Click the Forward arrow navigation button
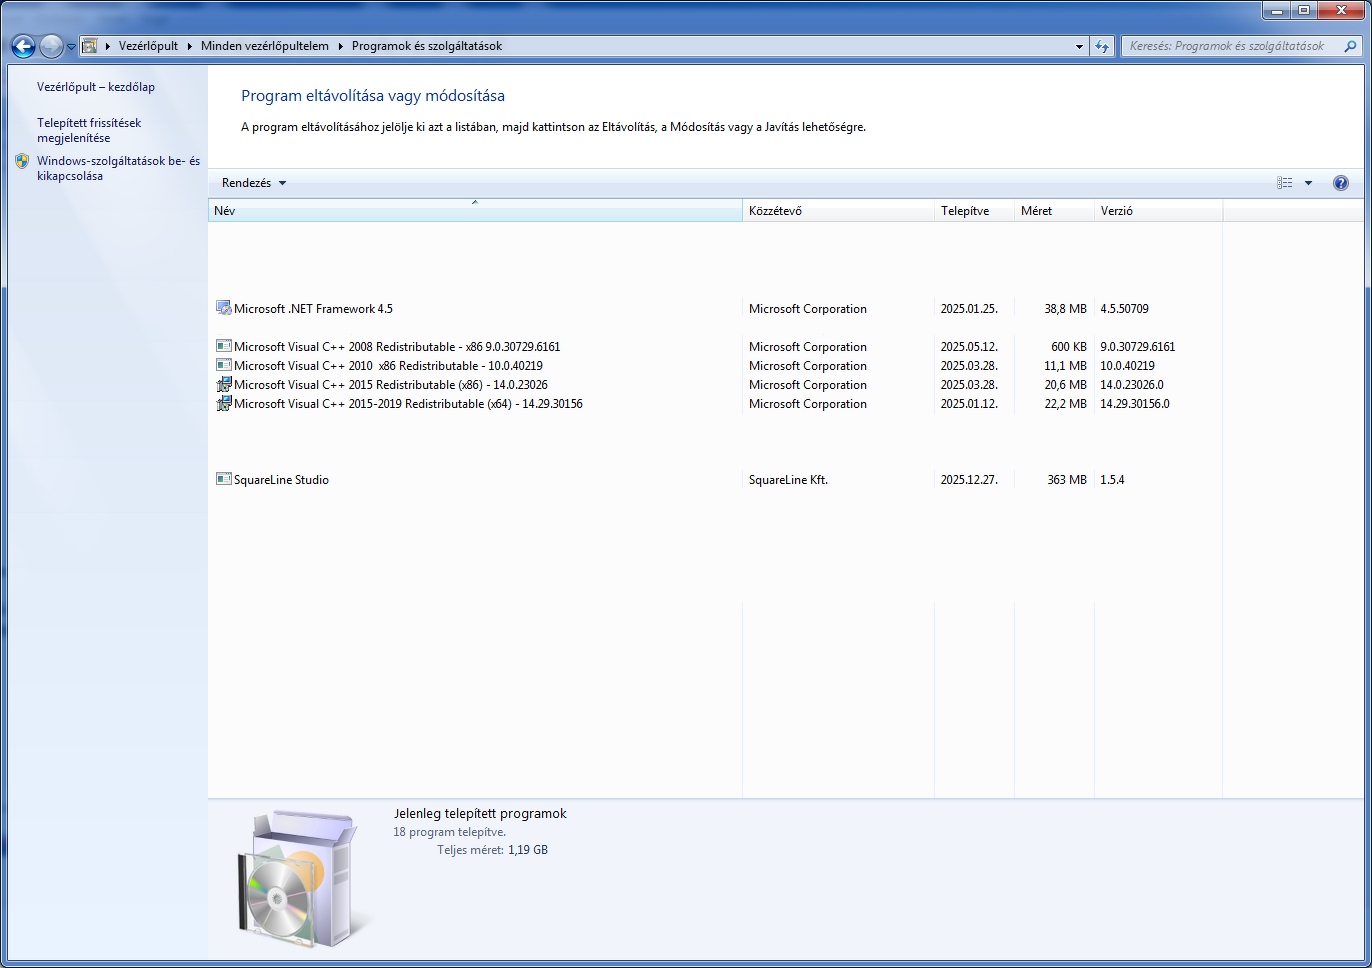The height and width of the screenshot is (968, 1372). (x=51, y=46)
